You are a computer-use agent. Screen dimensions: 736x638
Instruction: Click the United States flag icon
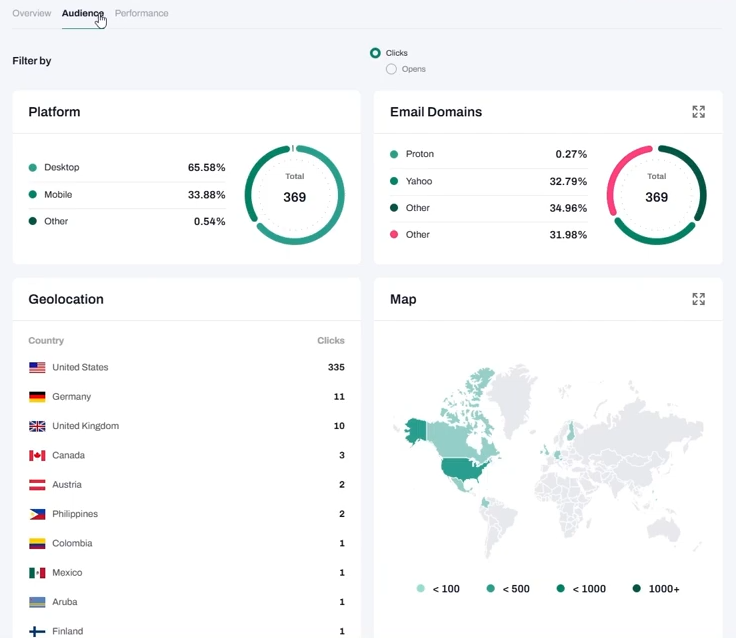[37, 368]
